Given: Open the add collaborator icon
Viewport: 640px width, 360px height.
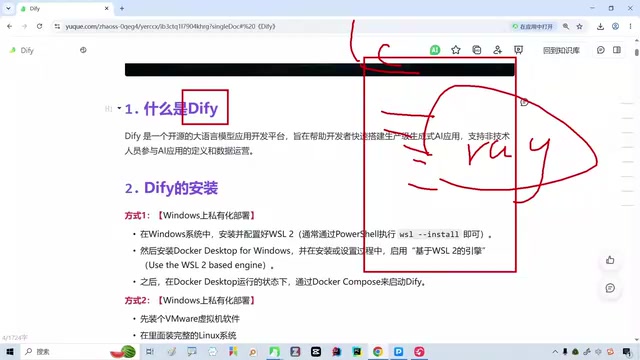Looking at the screenshot, I should pos(497,50).
